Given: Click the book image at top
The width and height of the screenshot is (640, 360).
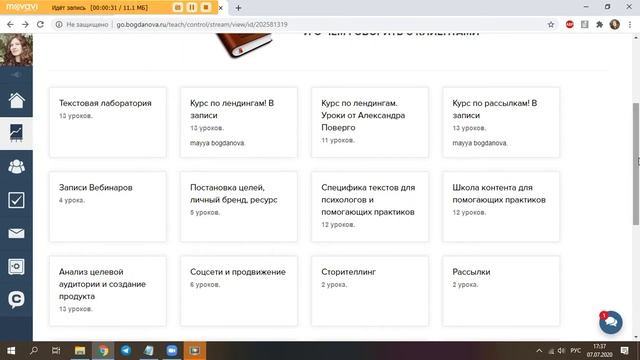Looking at the screenshot, I should click(244, 45).
